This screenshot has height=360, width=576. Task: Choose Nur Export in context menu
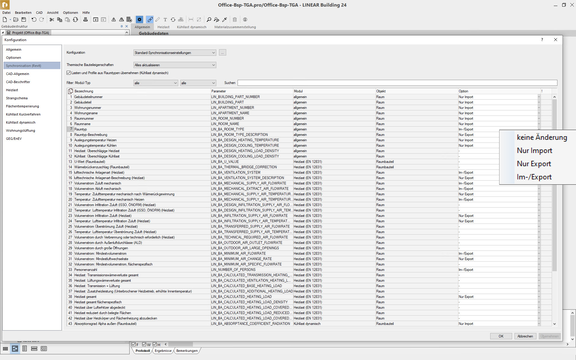tap(534, 164)
